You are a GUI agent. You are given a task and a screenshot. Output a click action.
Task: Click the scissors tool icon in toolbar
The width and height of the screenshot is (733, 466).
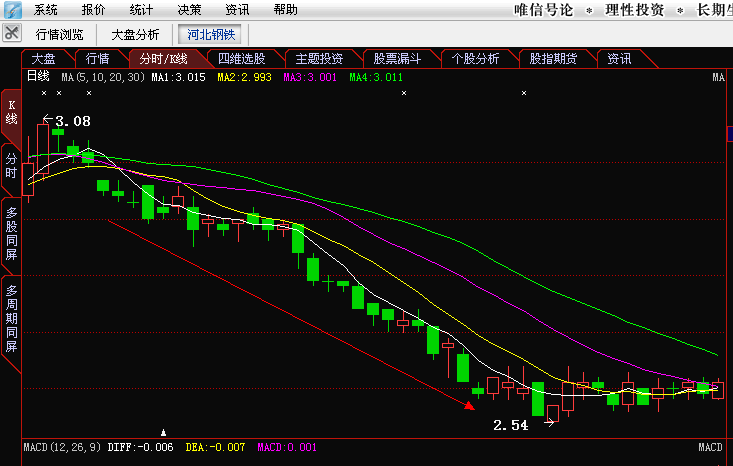[x=12, y=33]
